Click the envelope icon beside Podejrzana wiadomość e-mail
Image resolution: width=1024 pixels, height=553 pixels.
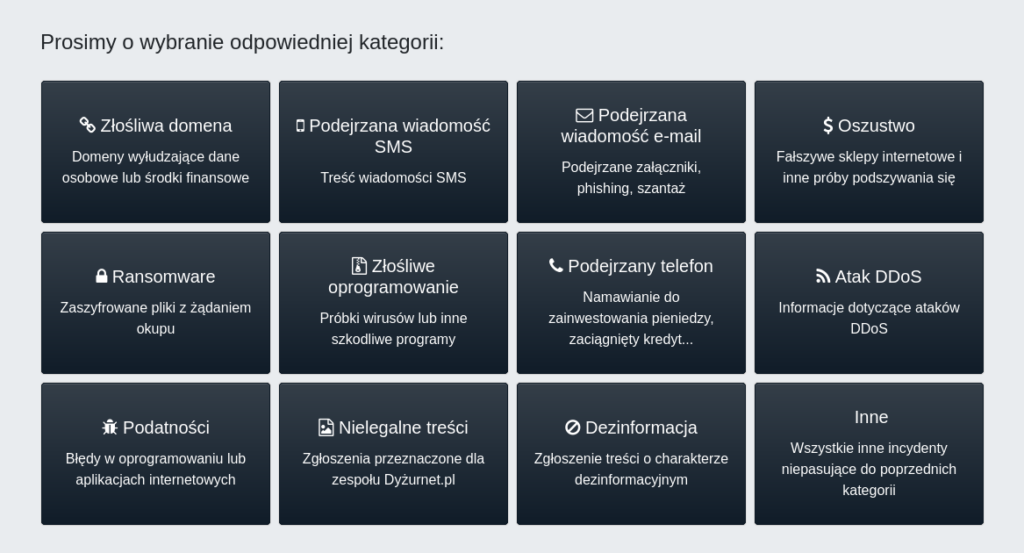coord(584,115)
